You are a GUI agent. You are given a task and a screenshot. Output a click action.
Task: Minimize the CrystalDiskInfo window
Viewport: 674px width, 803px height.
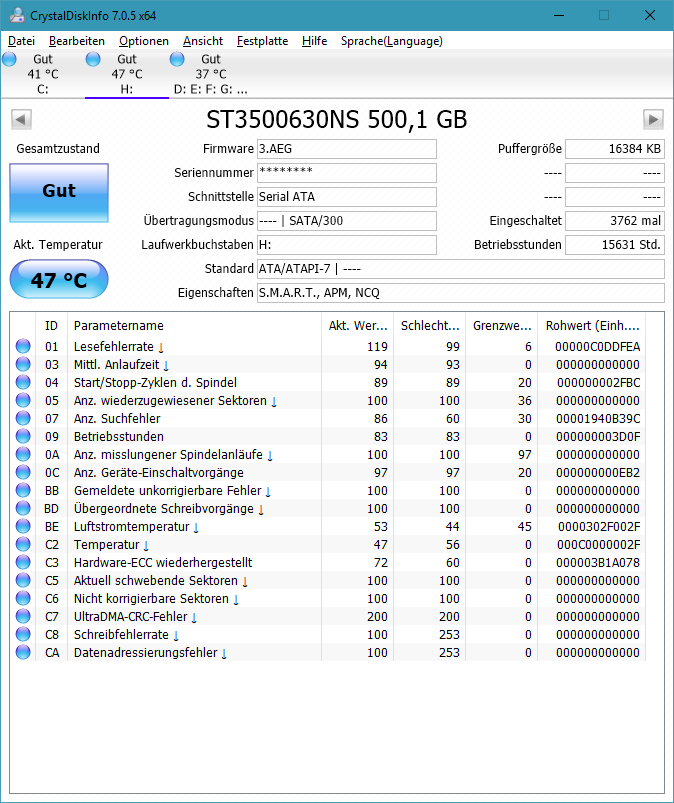pos(559,15)
